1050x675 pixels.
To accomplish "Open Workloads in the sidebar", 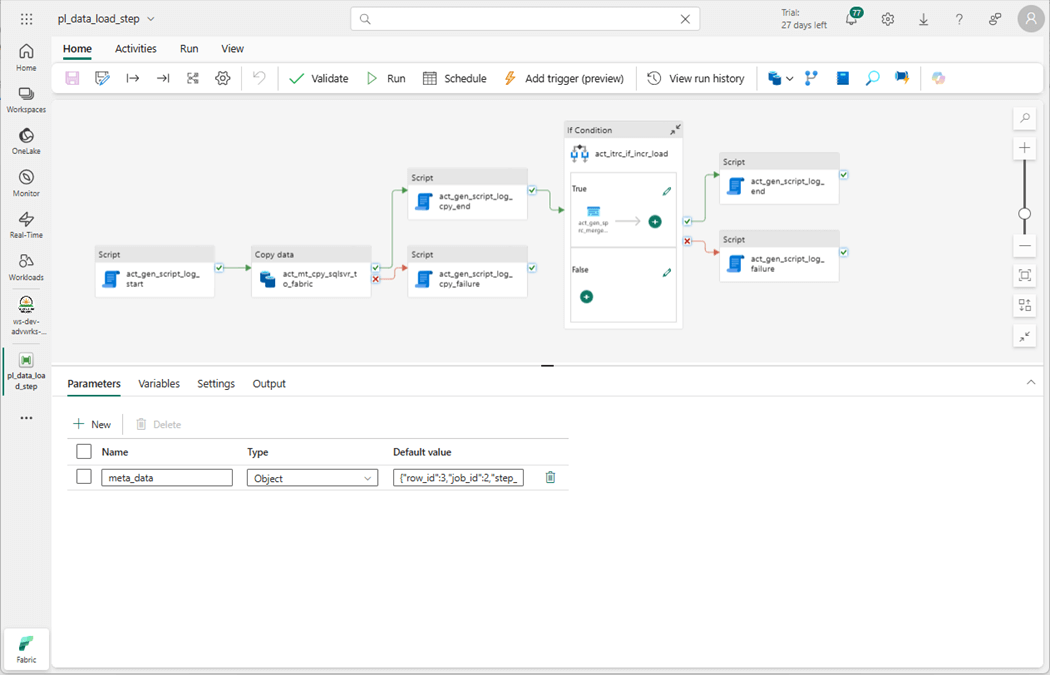I will (x=26, y=267).
